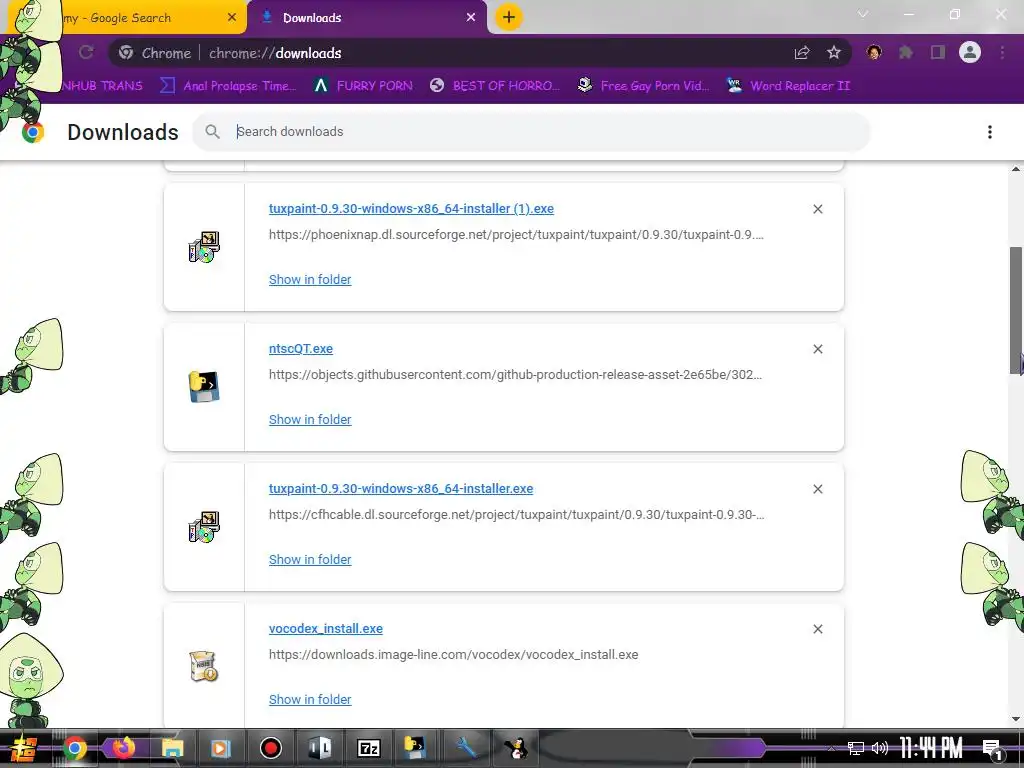Click the Chrome logo beside Downloads heading
The image size is (1024, 768).
pos(33,133)
